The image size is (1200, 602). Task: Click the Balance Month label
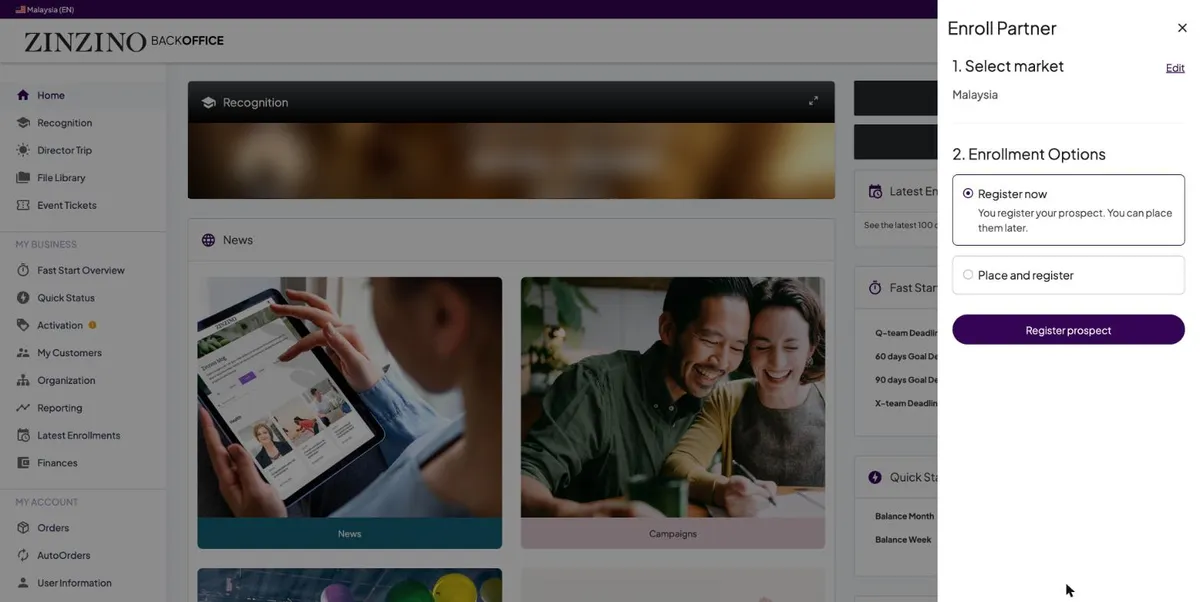click(x=904, y=516)
